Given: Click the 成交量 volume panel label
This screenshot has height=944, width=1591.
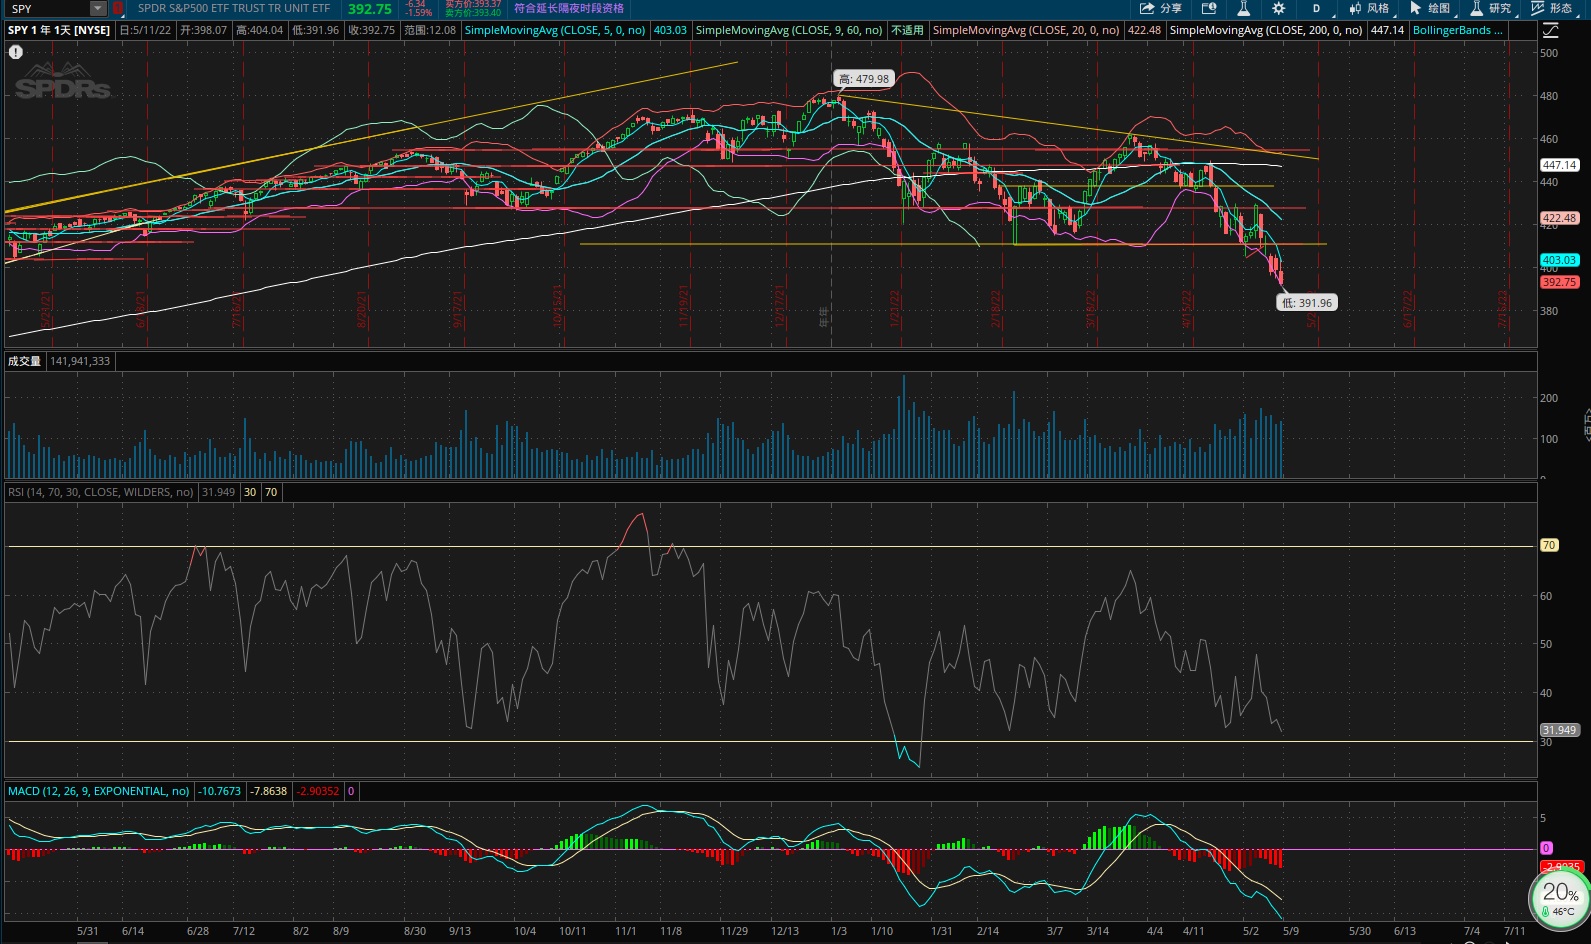Looking at the screenshot, I should (24, 361).
